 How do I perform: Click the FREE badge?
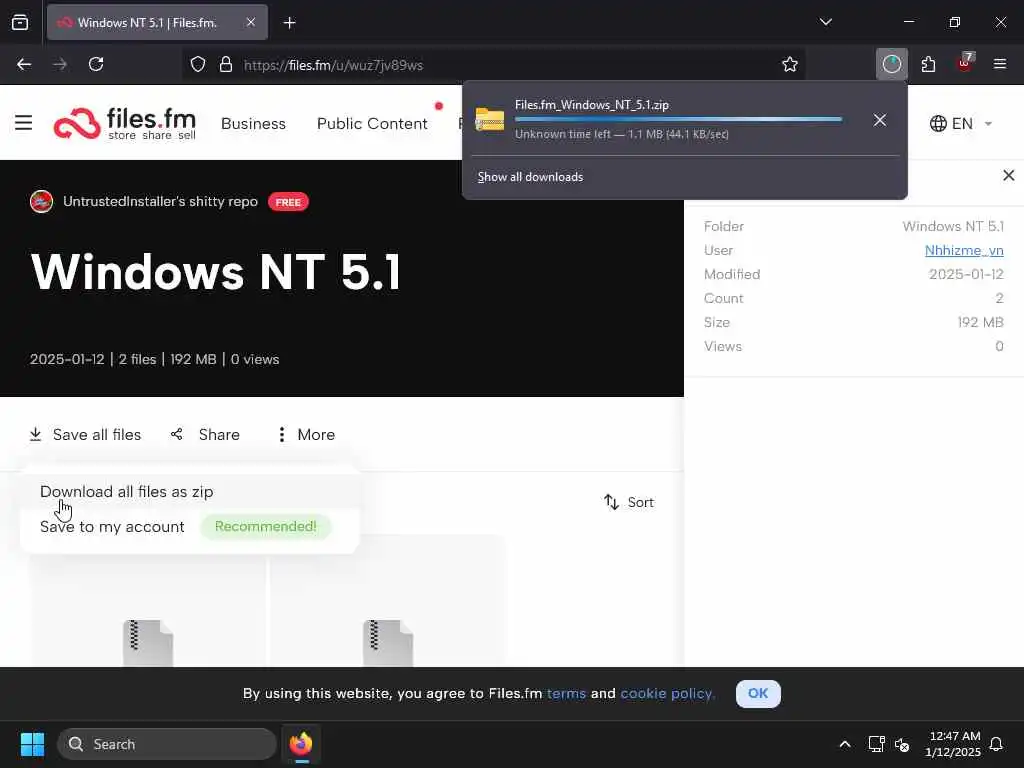point(288,202)
